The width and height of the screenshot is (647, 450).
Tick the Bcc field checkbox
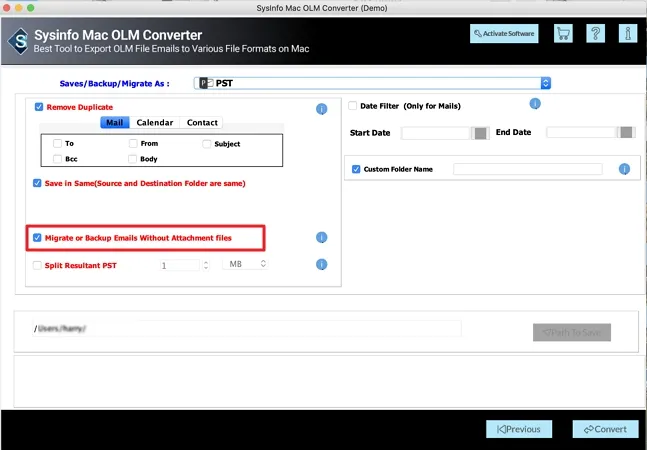57,159
